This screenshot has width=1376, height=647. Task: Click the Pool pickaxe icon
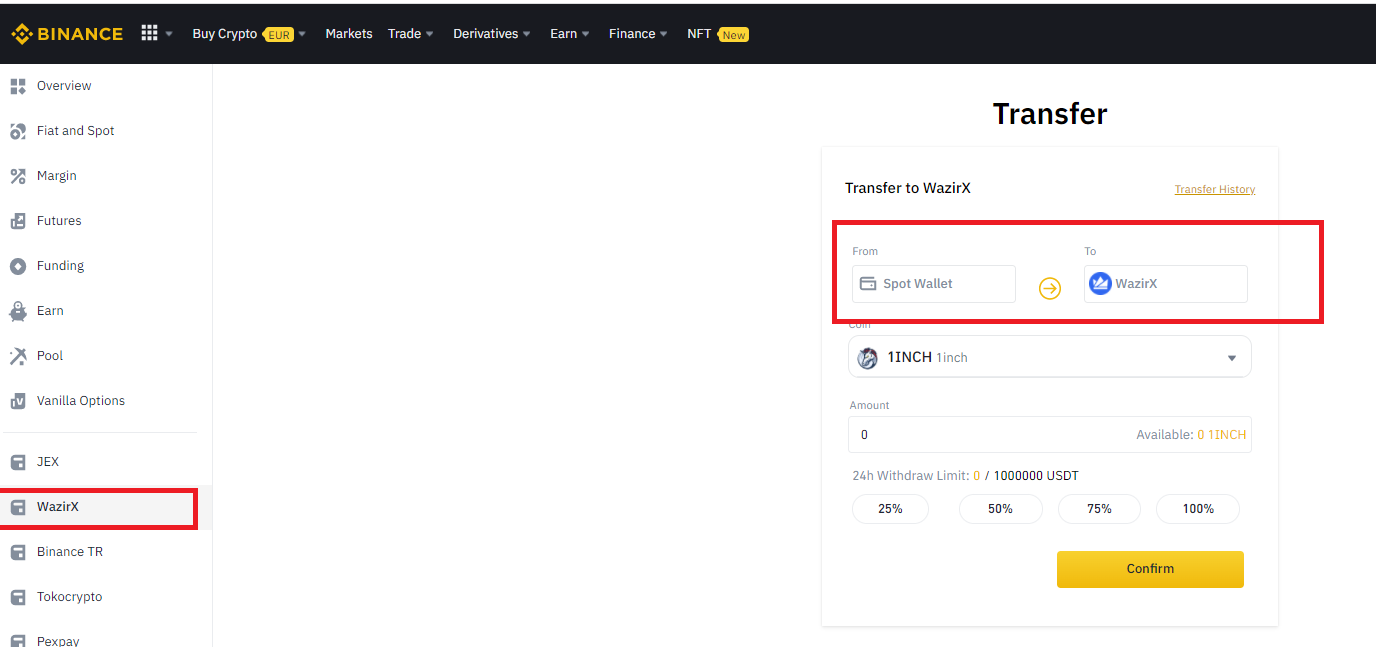tap(18, 356)
